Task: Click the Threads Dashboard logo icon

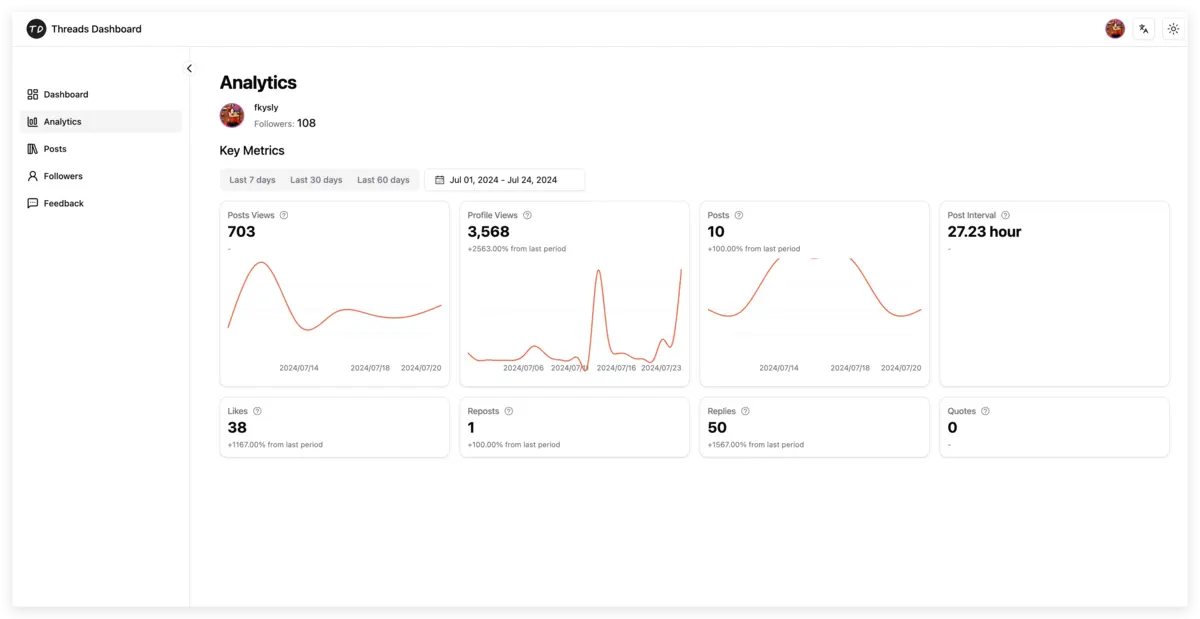Action: 36,29
